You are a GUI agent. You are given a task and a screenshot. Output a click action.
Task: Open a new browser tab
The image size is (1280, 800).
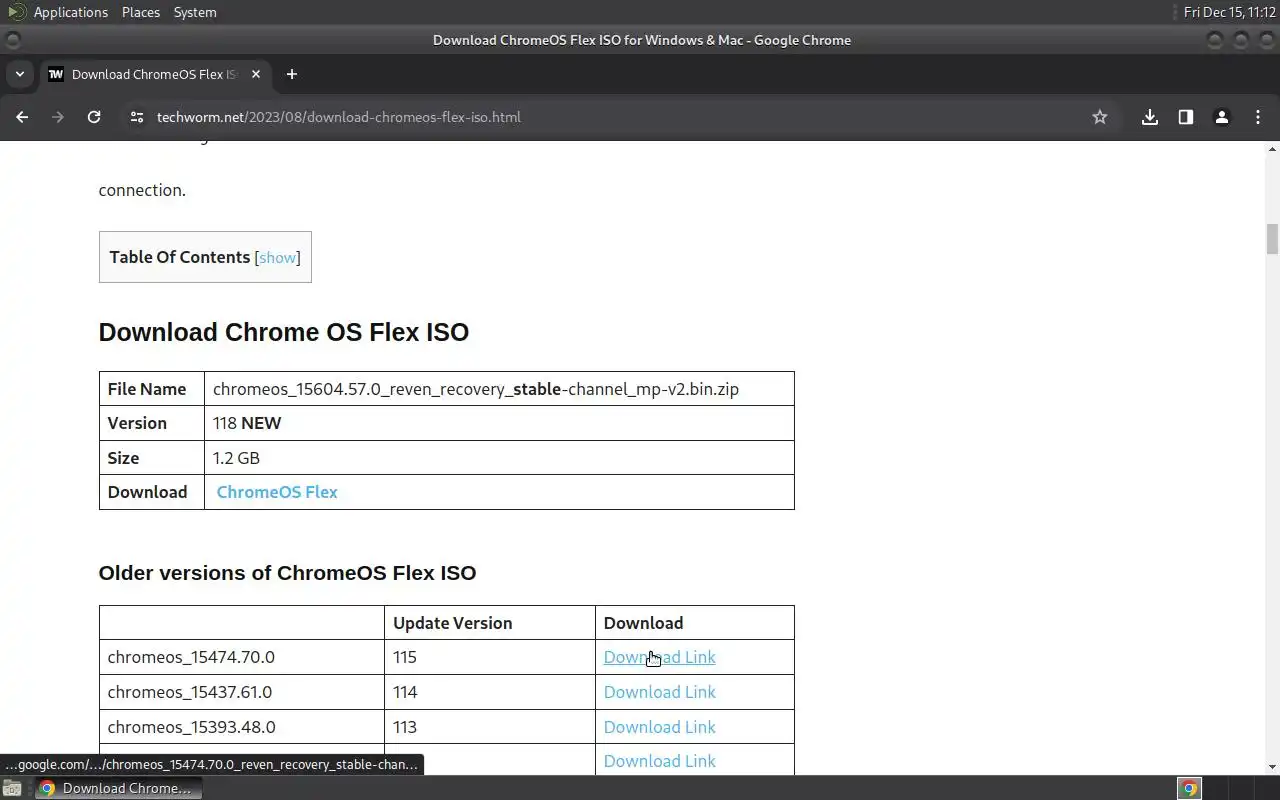(292, 74)
